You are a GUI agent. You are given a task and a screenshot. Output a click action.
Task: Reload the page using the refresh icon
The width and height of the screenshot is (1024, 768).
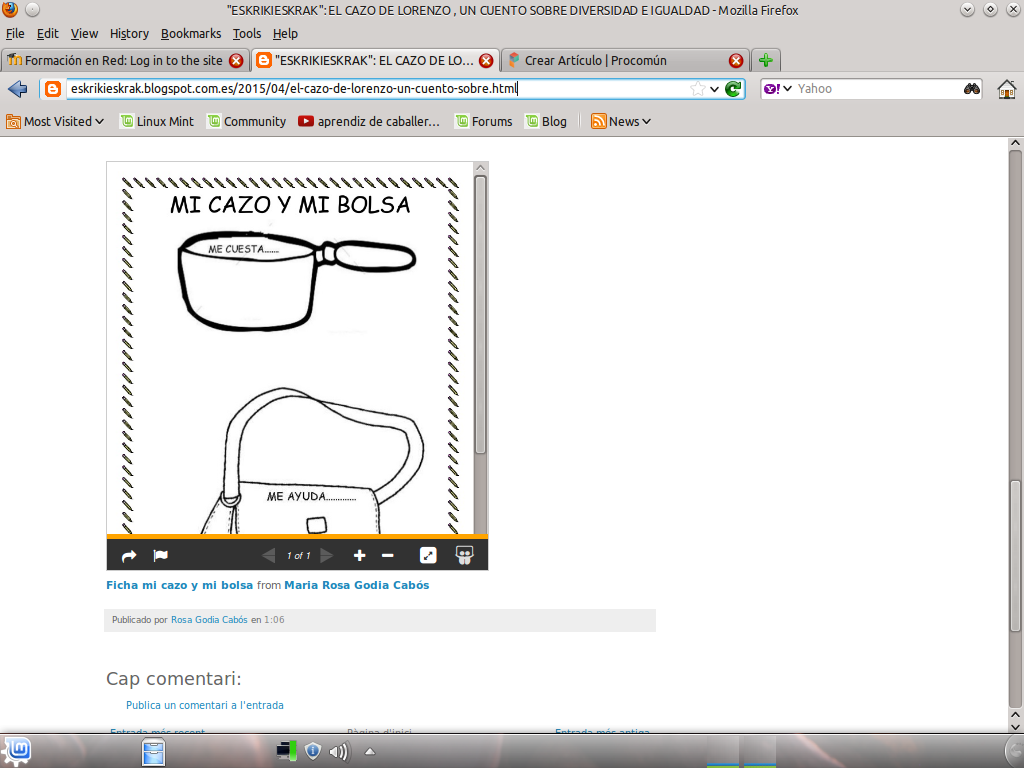[734, 89]
